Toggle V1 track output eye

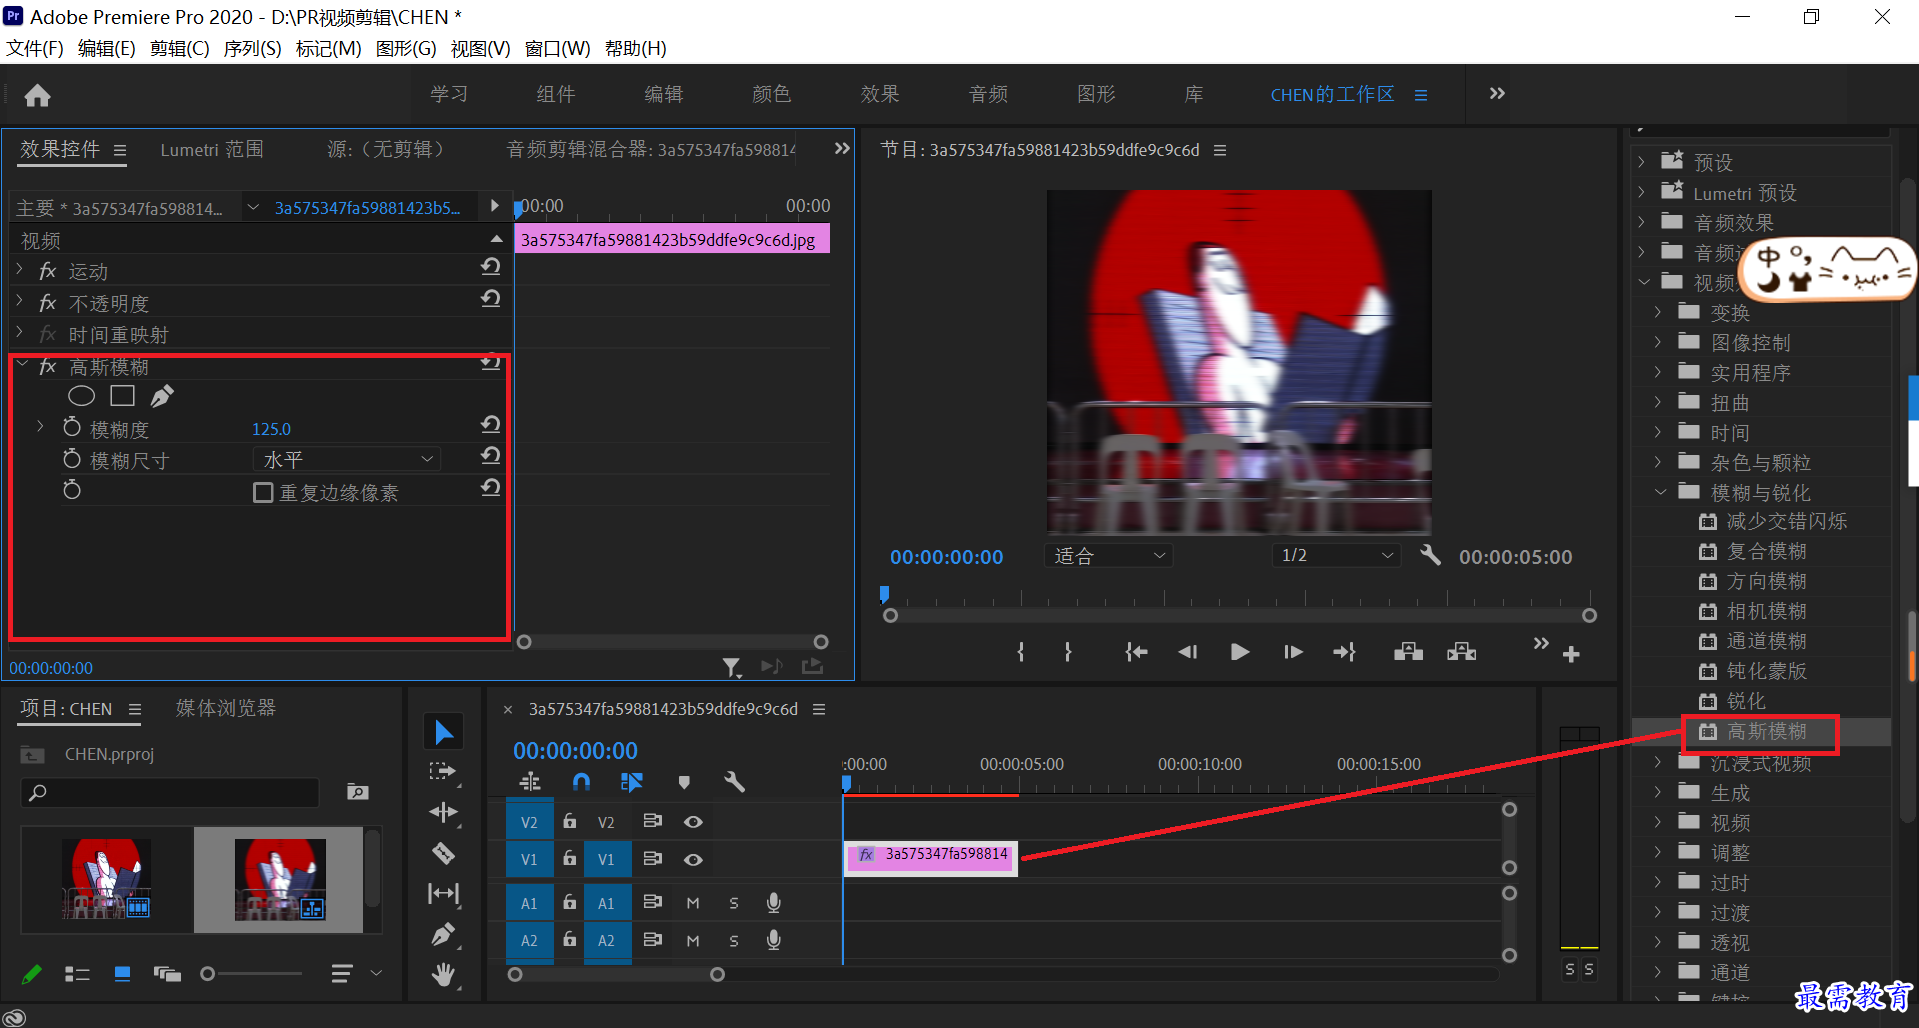[x=693, y=859]
